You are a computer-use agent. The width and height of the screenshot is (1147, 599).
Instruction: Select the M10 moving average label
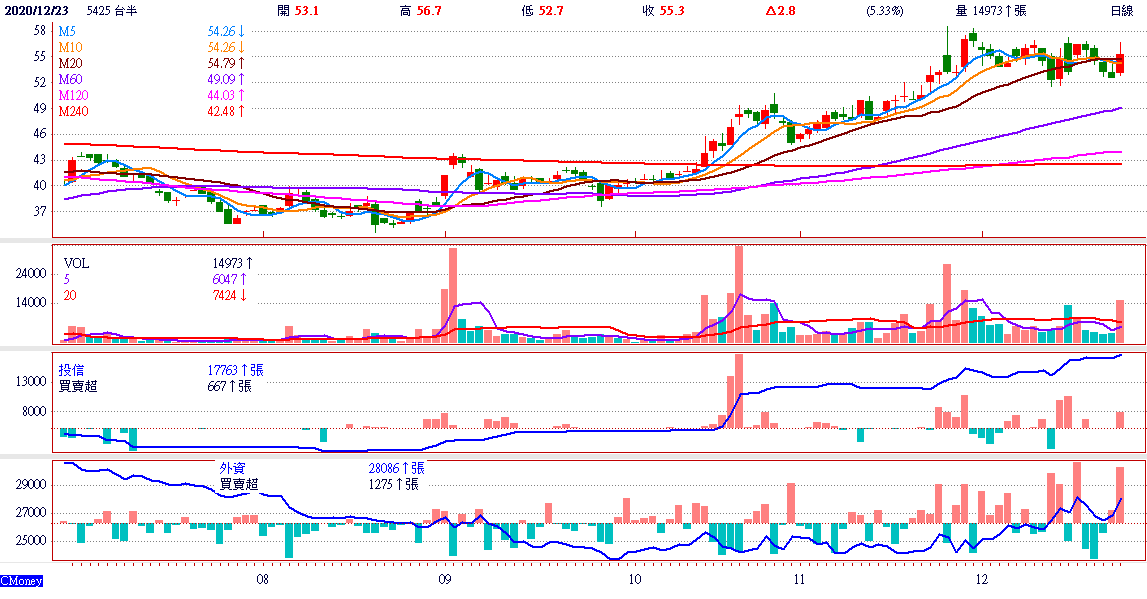pyautogui.click(x=70, y=48)
